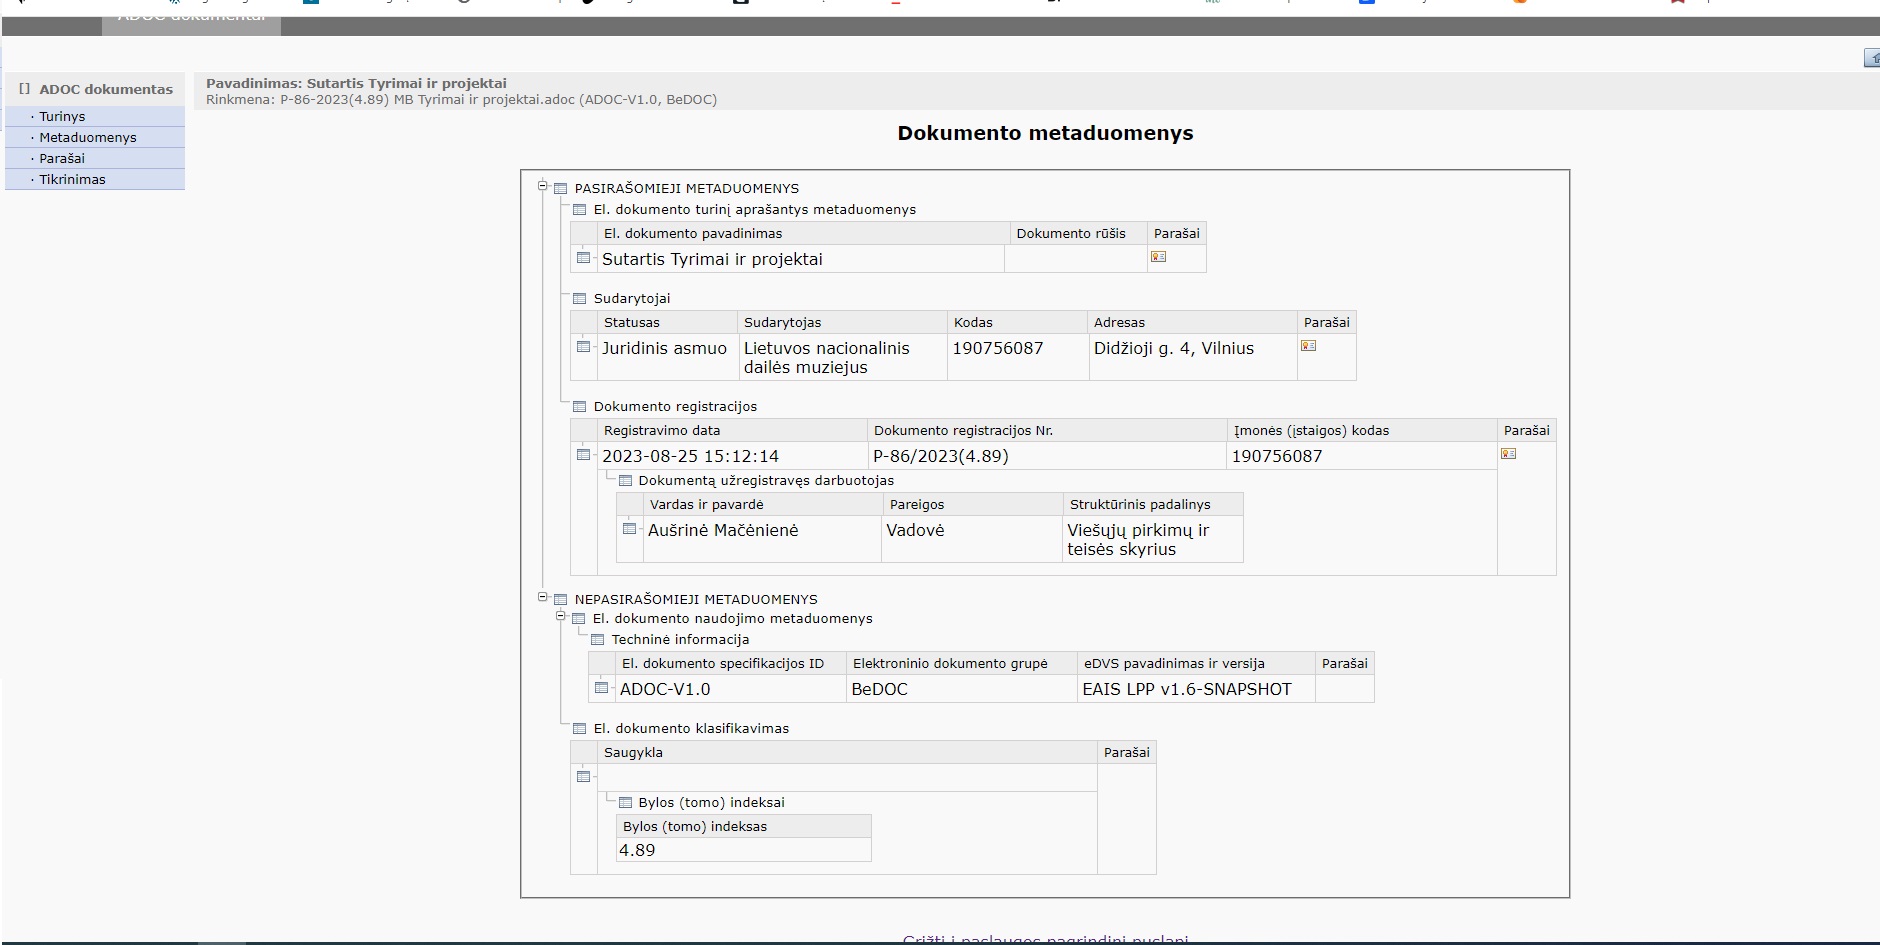This screenshot has width=1880, height=945.
Task: Open Tikrinimas in the sidebar
Action: [x=72, y=180]
